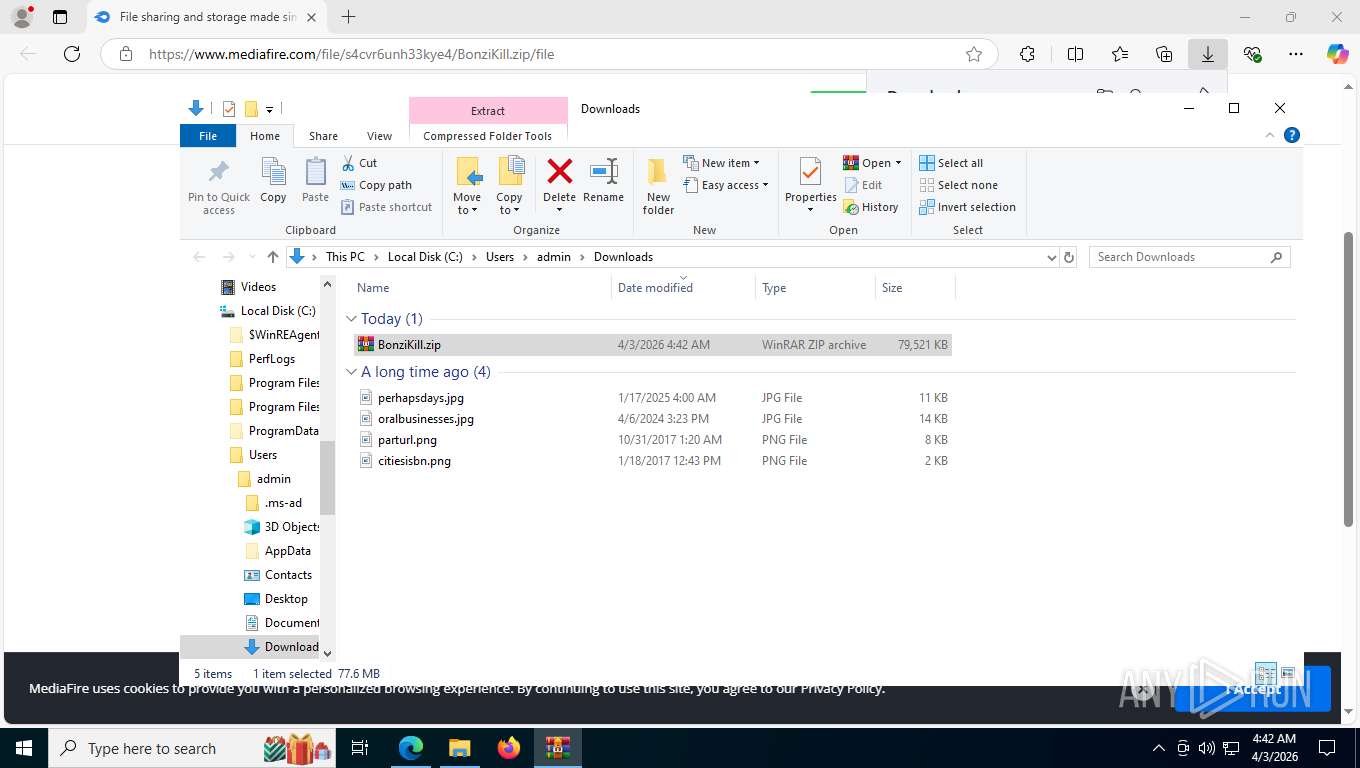Click the red Delete icon
This screenshot has height=768, width=1360.
(559, 171)
